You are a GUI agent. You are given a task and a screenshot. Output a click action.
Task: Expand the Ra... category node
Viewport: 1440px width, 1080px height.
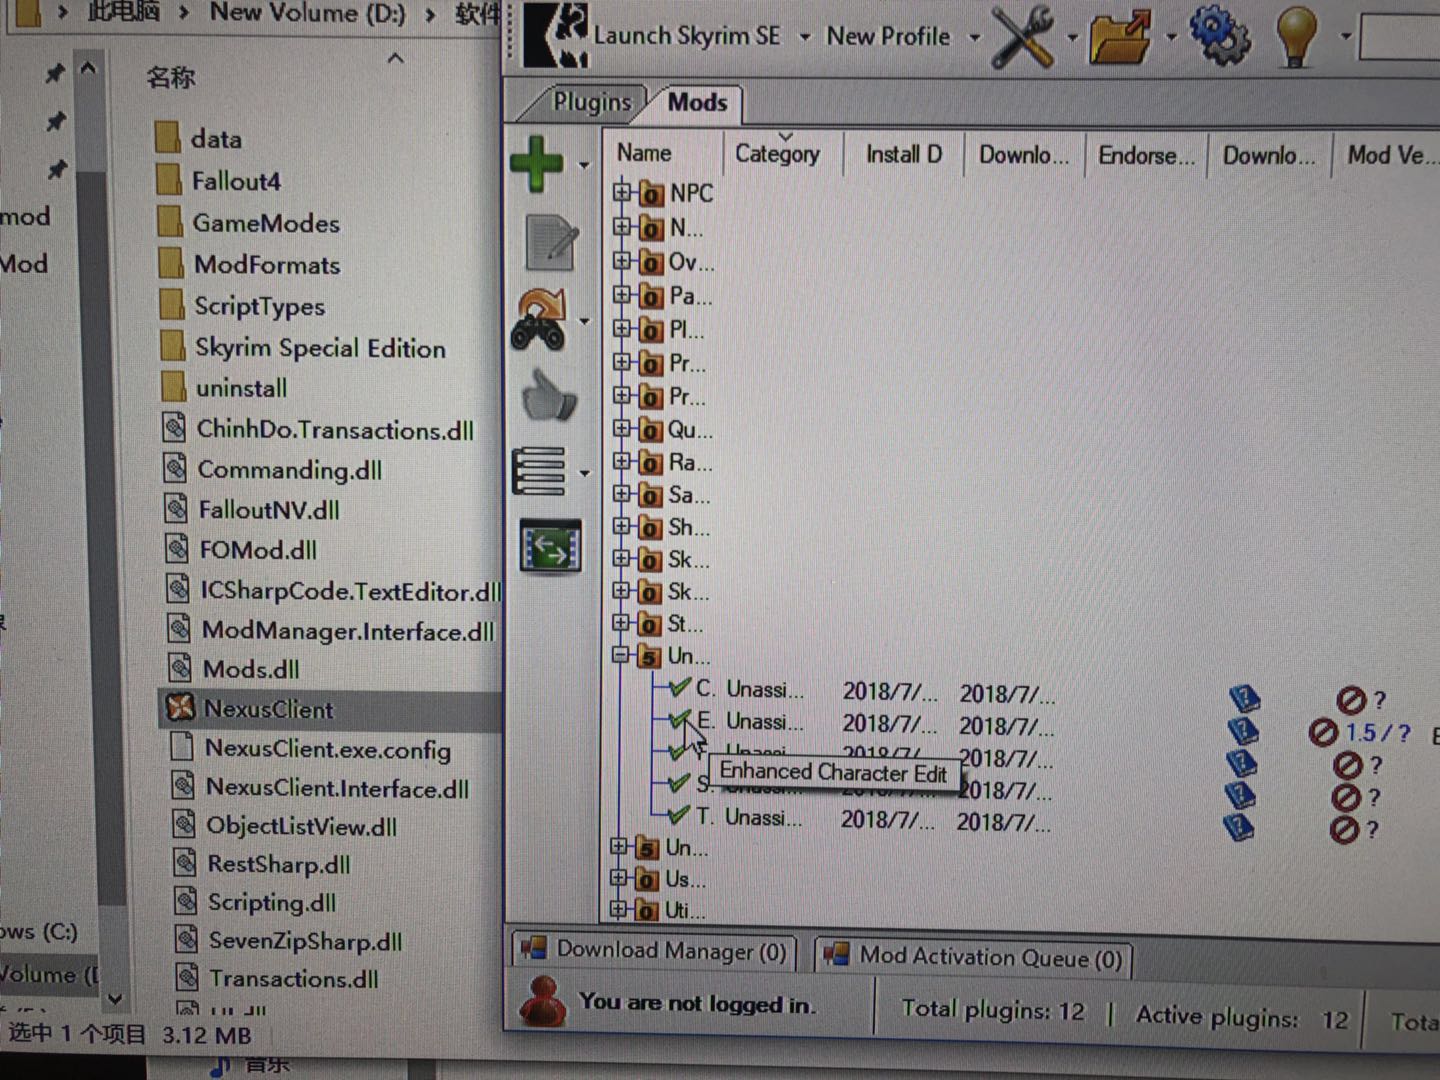[622, 461]
